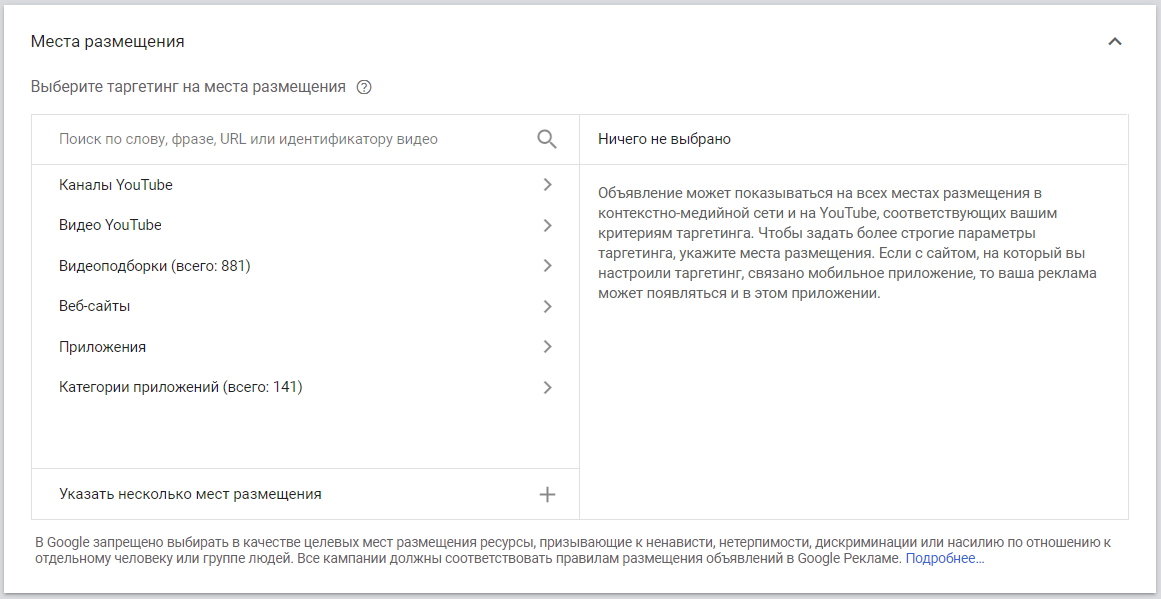1161x599 pixels.
Task: Select Каналы YouTube list item
Action: coord(305,185)
